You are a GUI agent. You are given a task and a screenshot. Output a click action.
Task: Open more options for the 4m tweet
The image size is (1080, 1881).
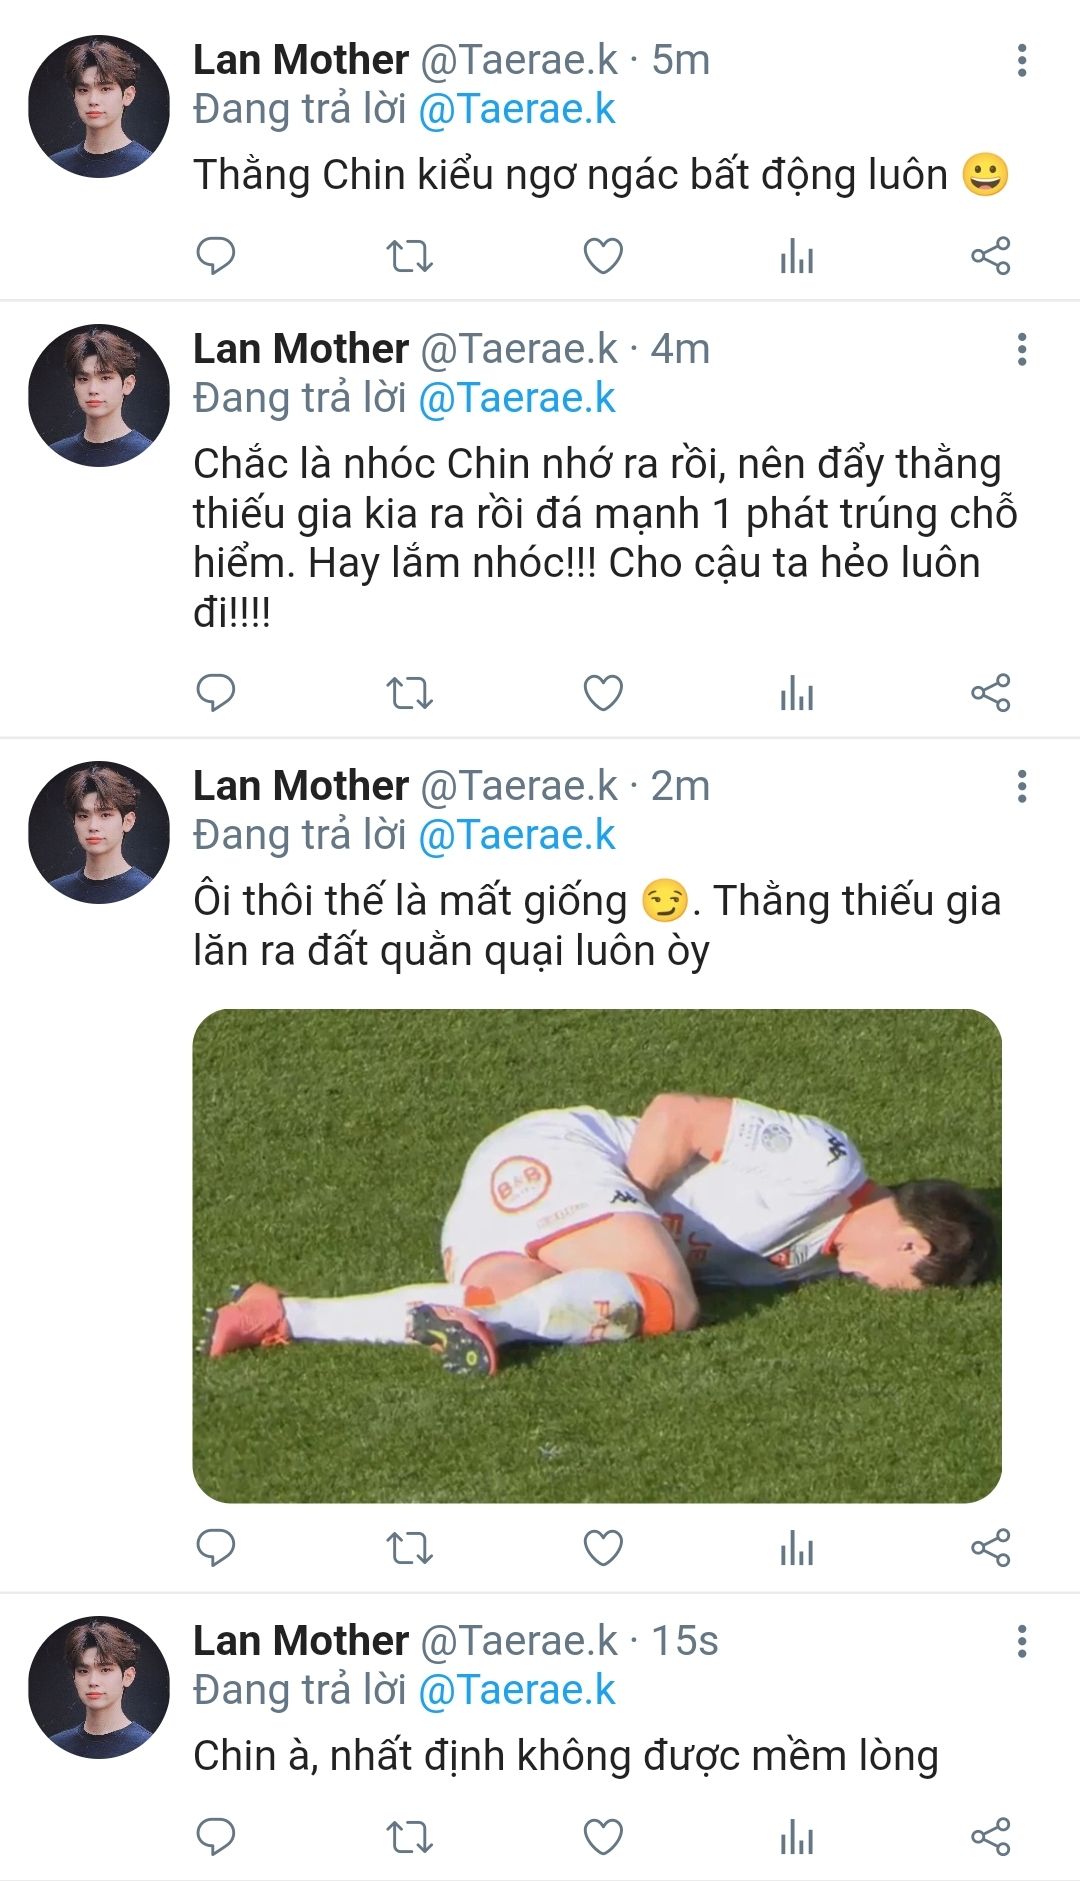(1021, 350)
